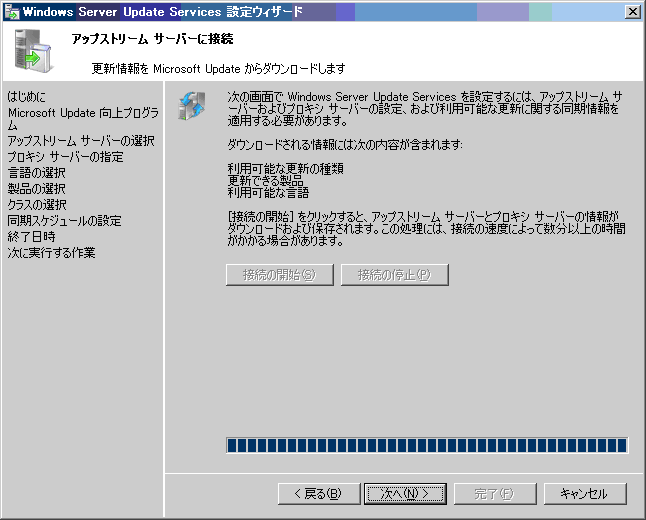
Task: Click the heading アップストリーム サーバーに接続
Action: (x=152, y=39)
